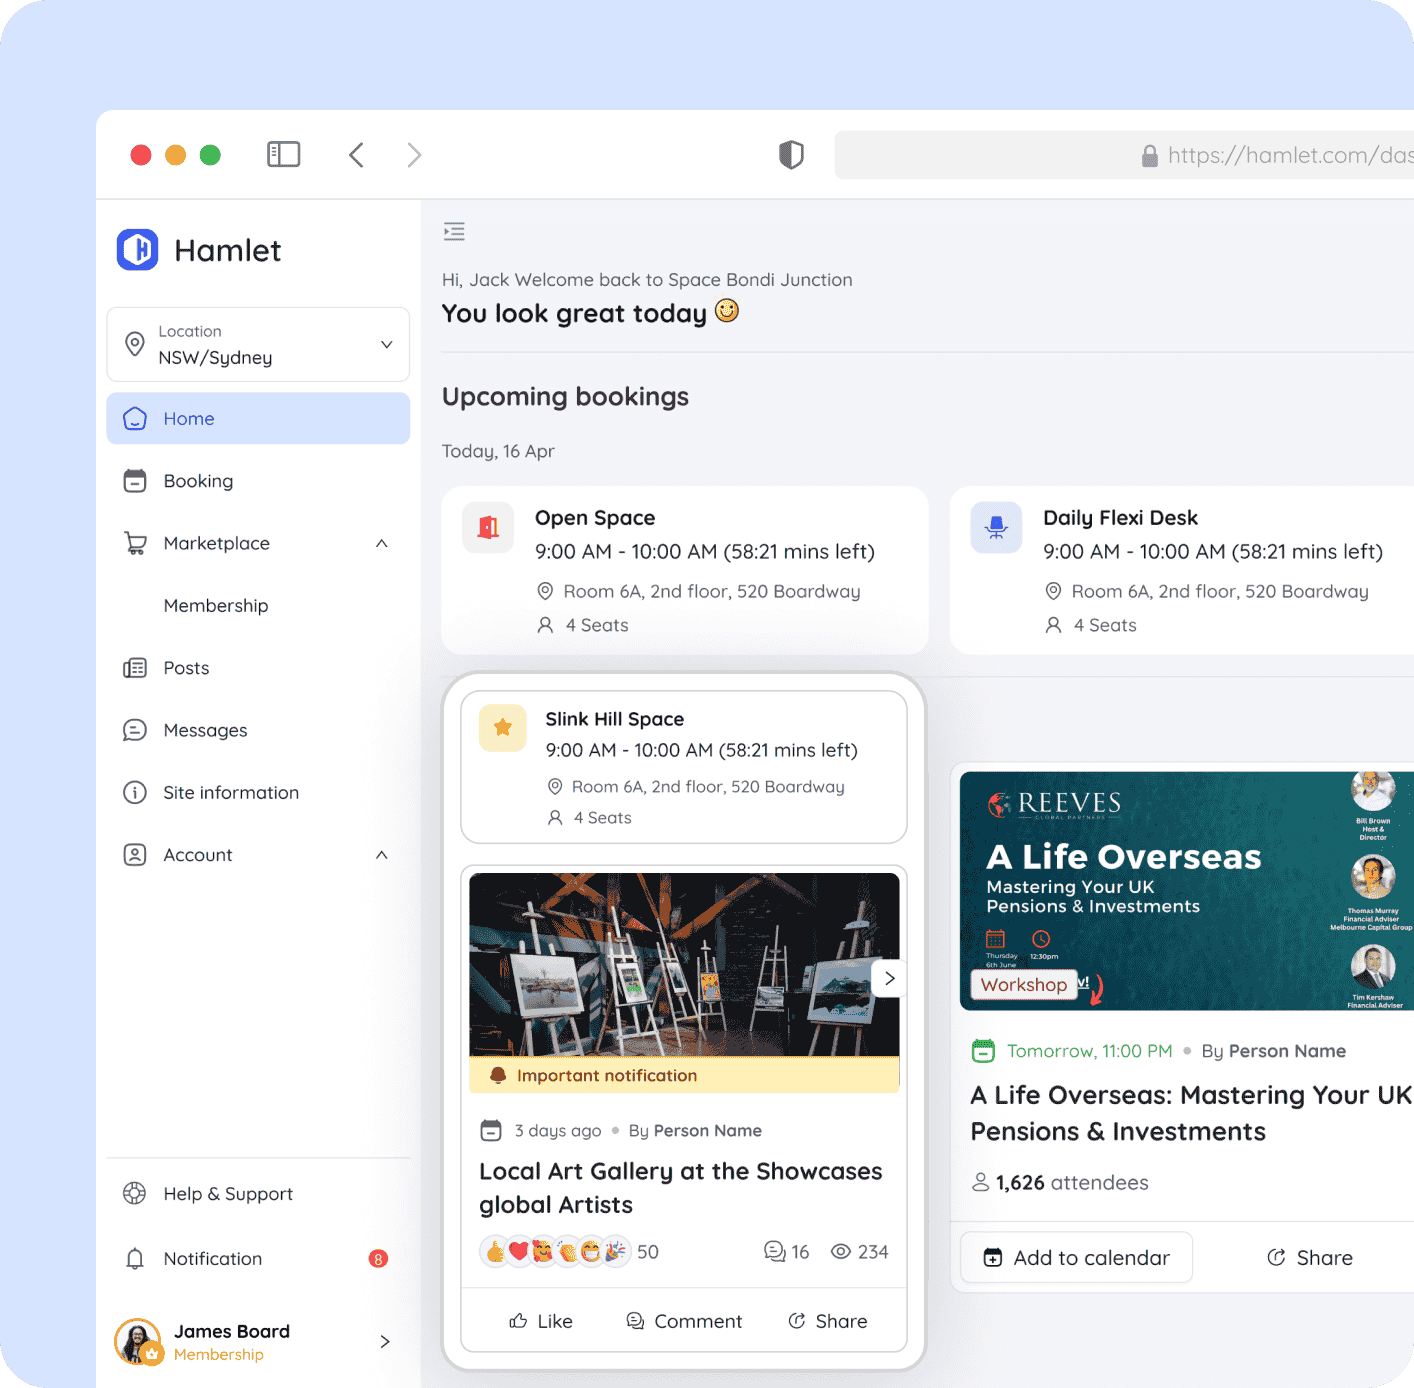Comment on the Local Art Gallery post
This screenshot has width=1414, height=1388.
684,1321
